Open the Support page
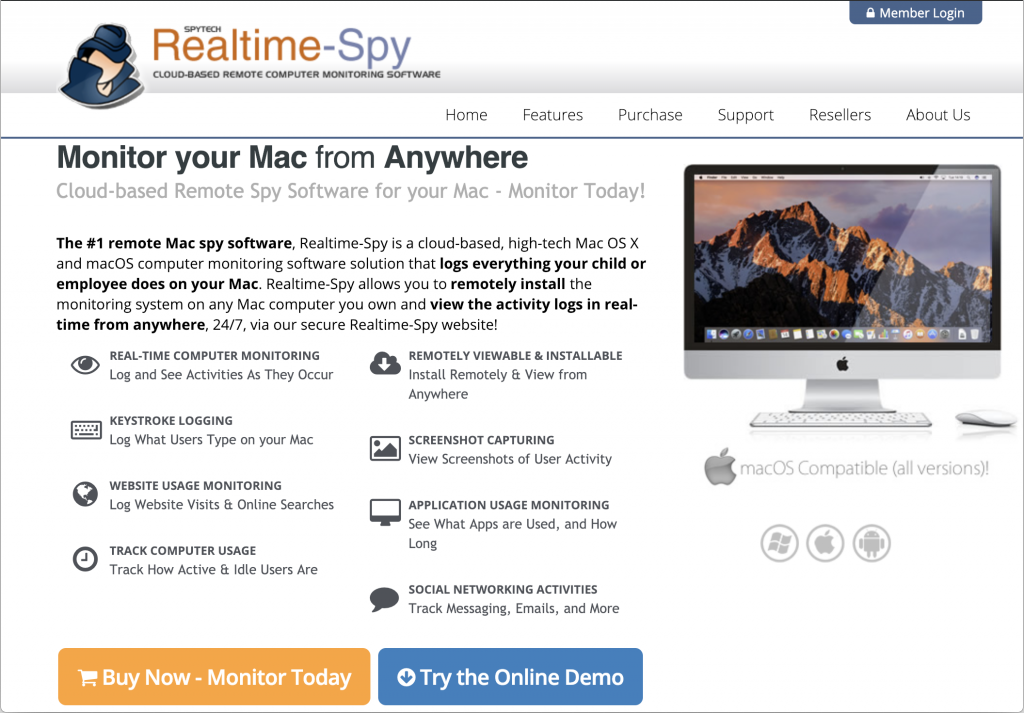Viewport: 1024px width, 713px height. [x=745, y=115]
